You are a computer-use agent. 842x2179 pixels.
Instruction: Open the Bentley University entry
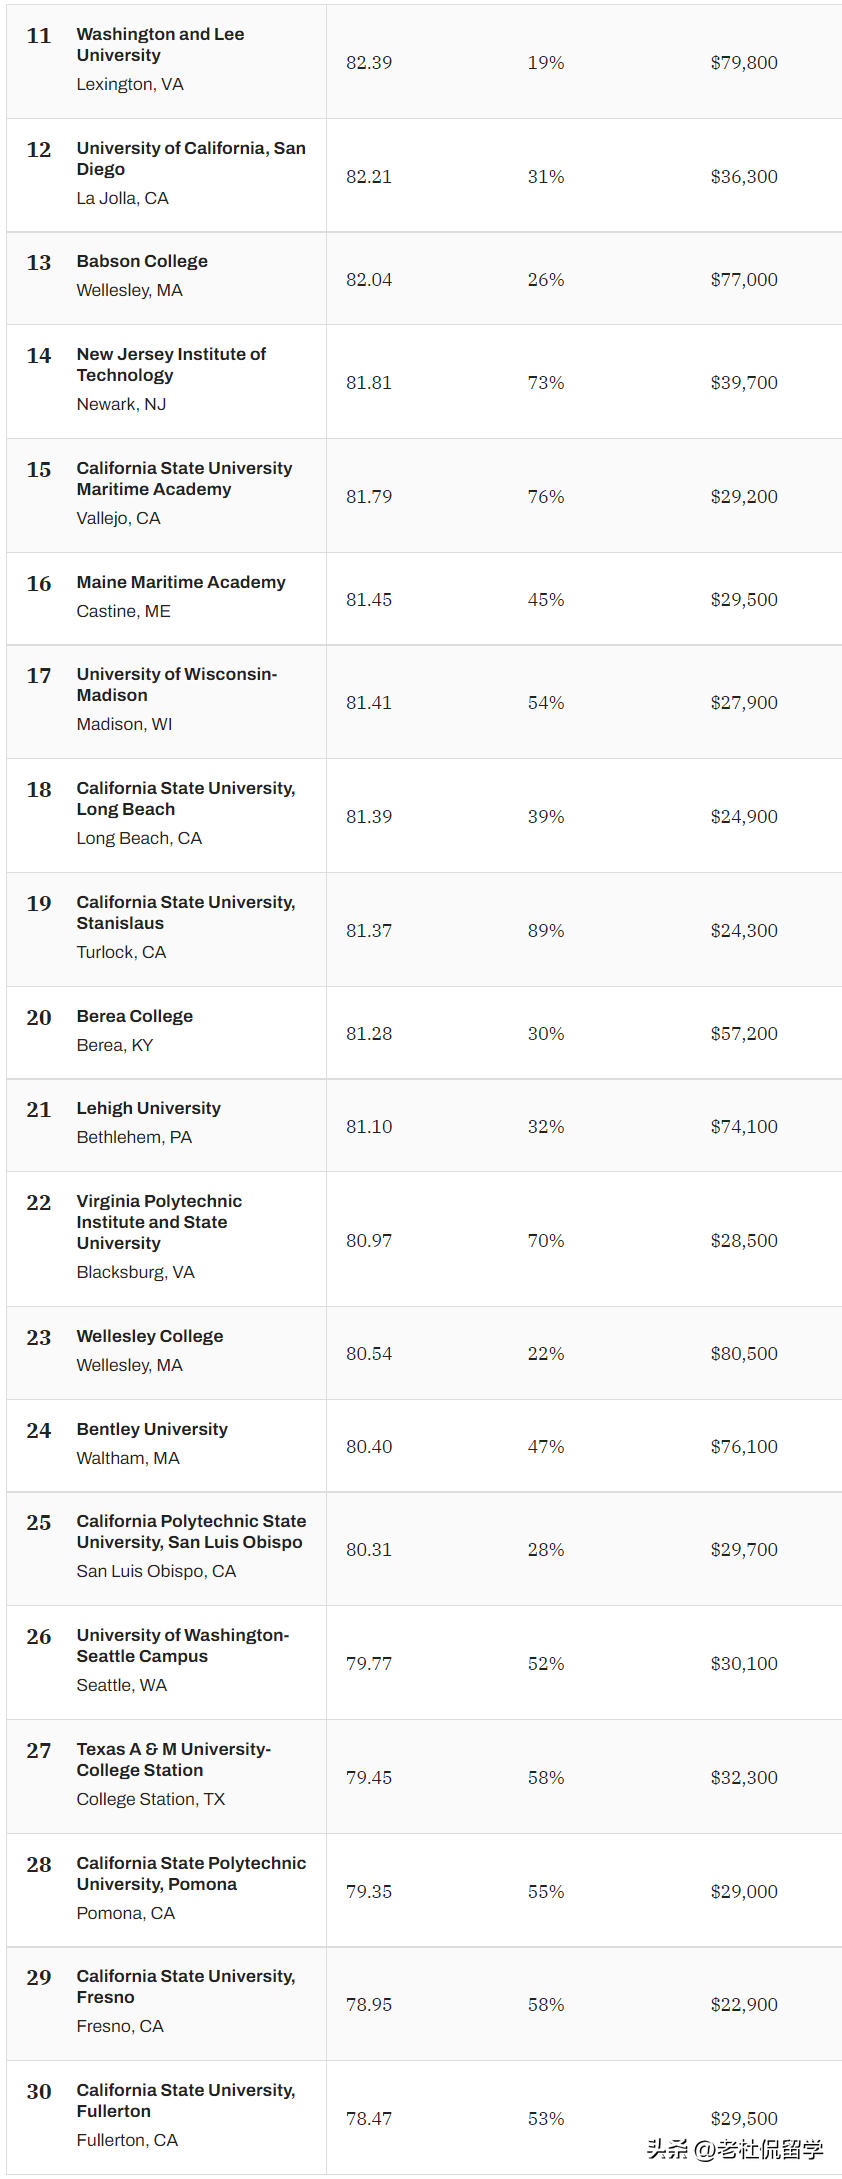152,1429
